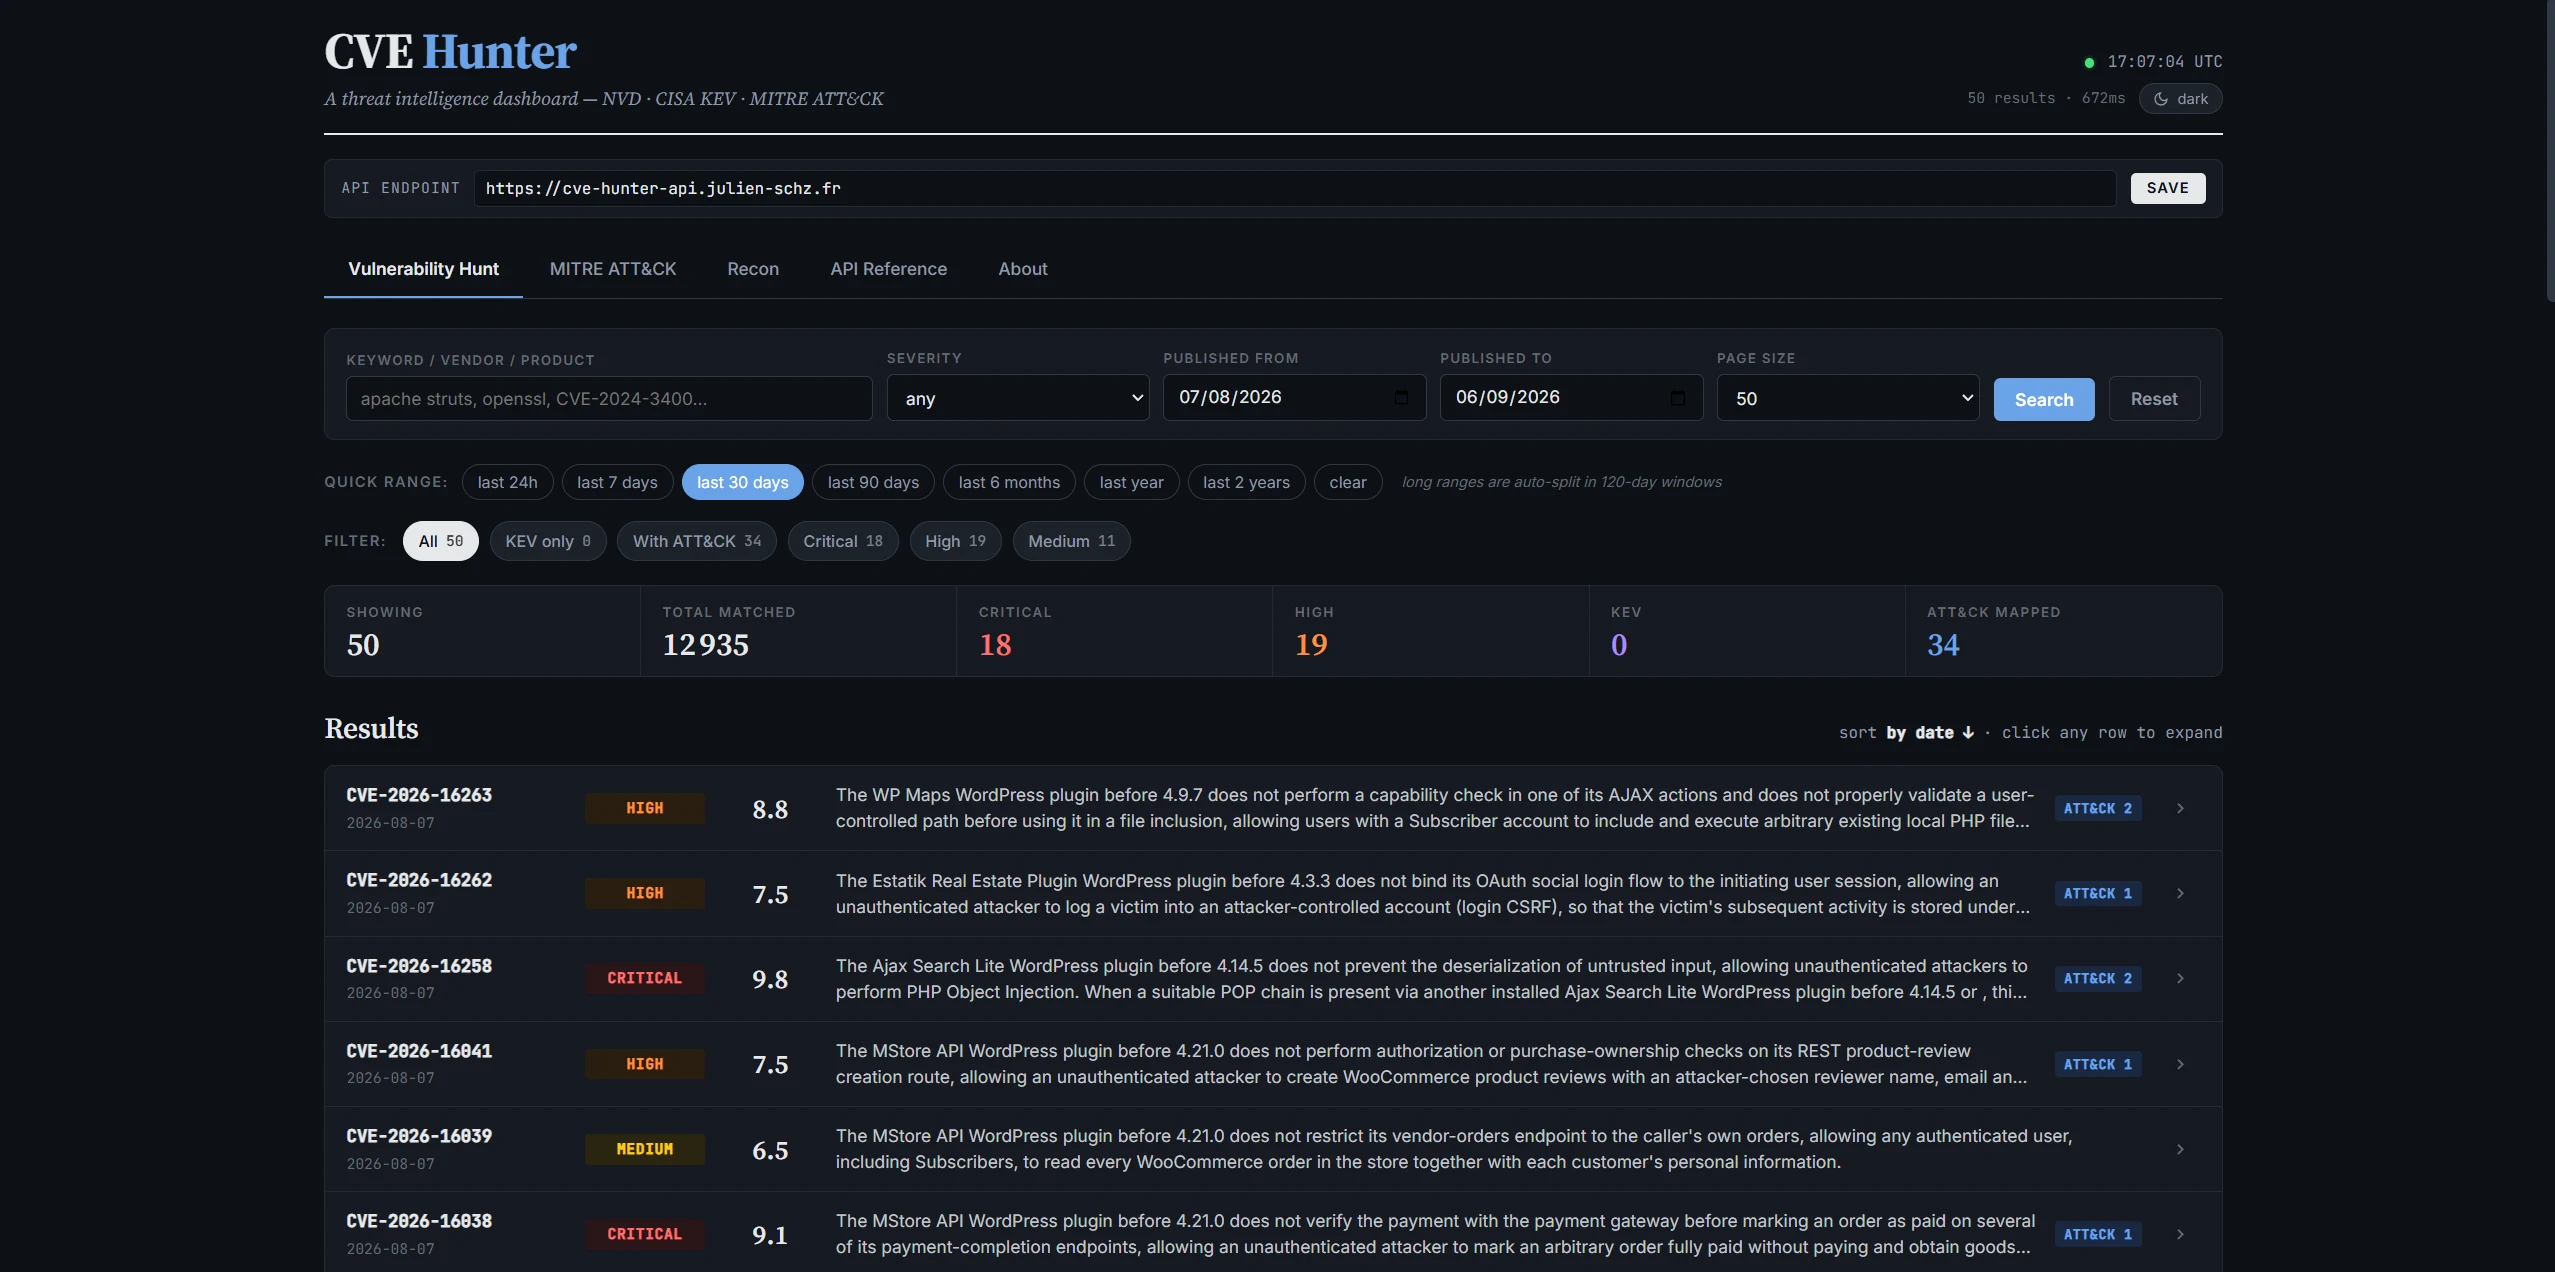Select the last 30 days quick range
The image size is (2555, 1272).
tap(743, 482)
